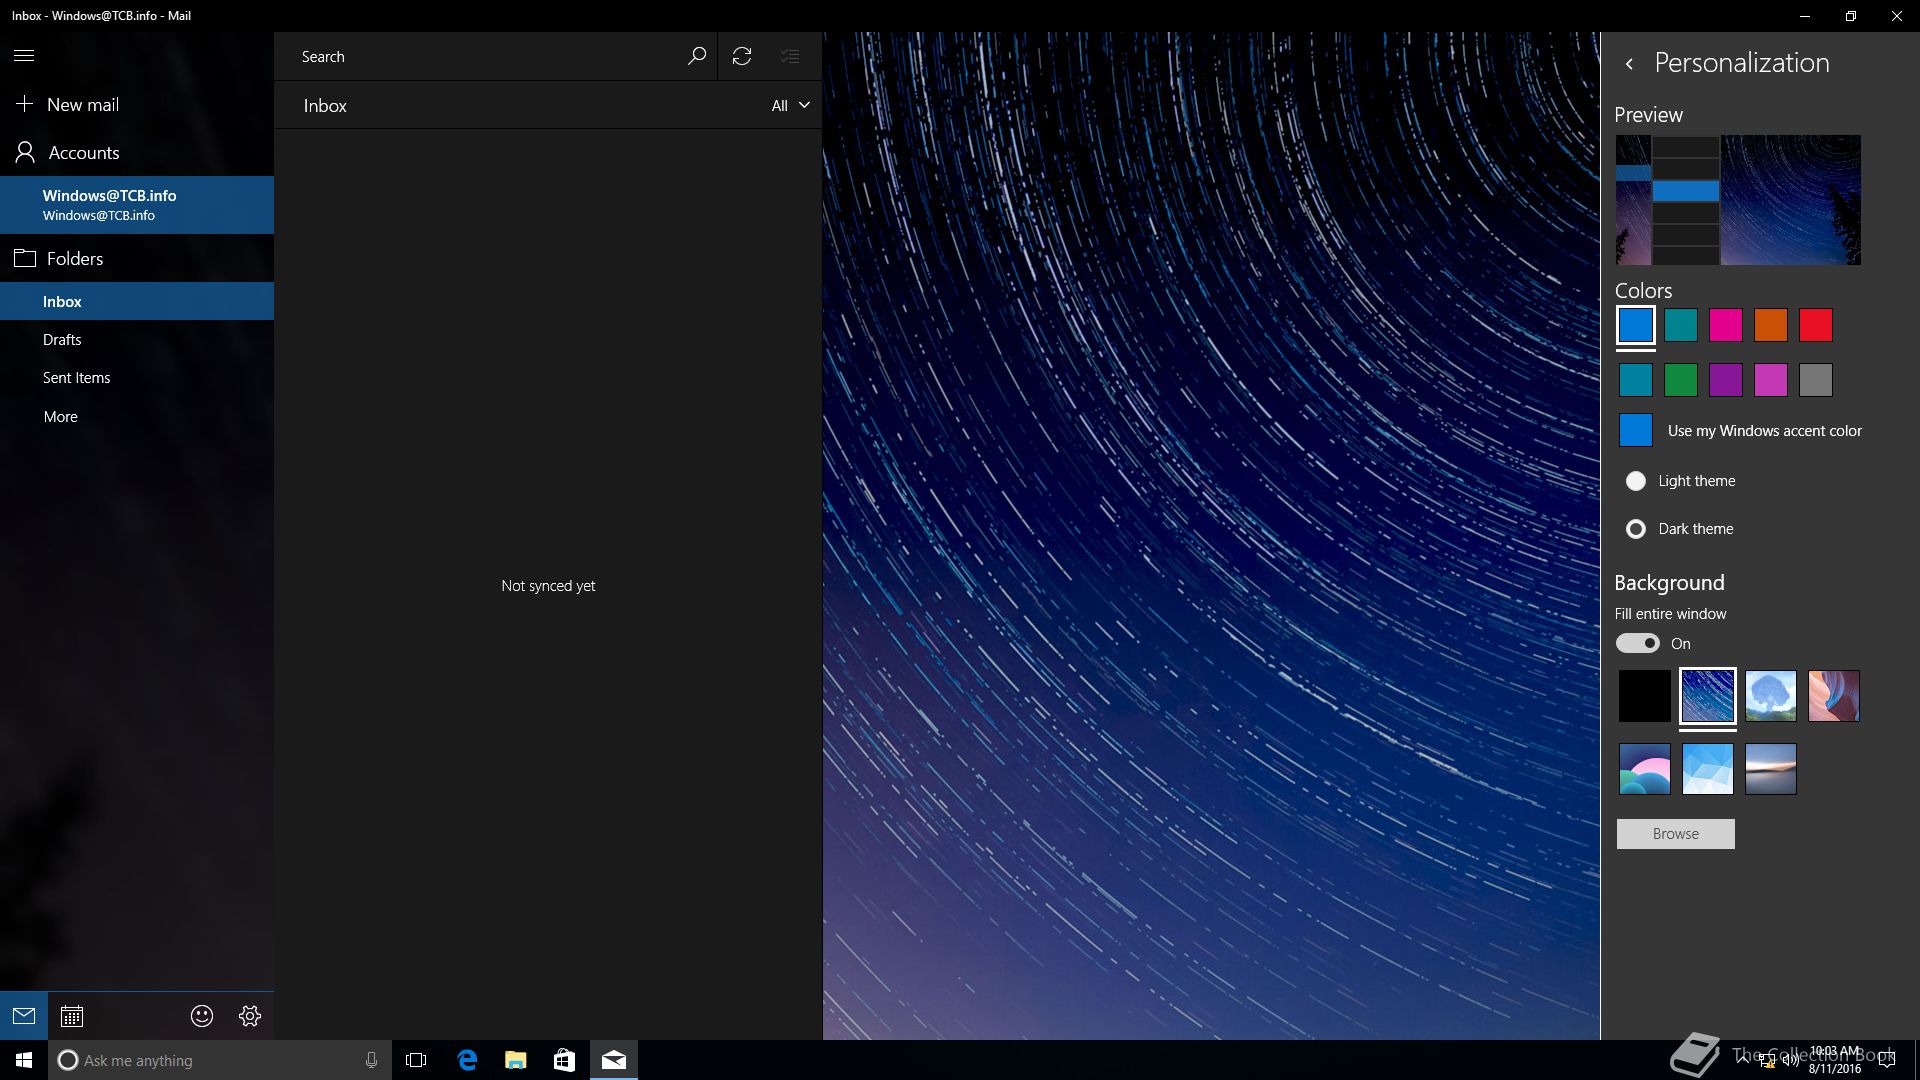Image resolution: width=1920 pixels, height=1080 pixels.
Task: Click the New mail plus icon
Action: (x=24, y=104)
